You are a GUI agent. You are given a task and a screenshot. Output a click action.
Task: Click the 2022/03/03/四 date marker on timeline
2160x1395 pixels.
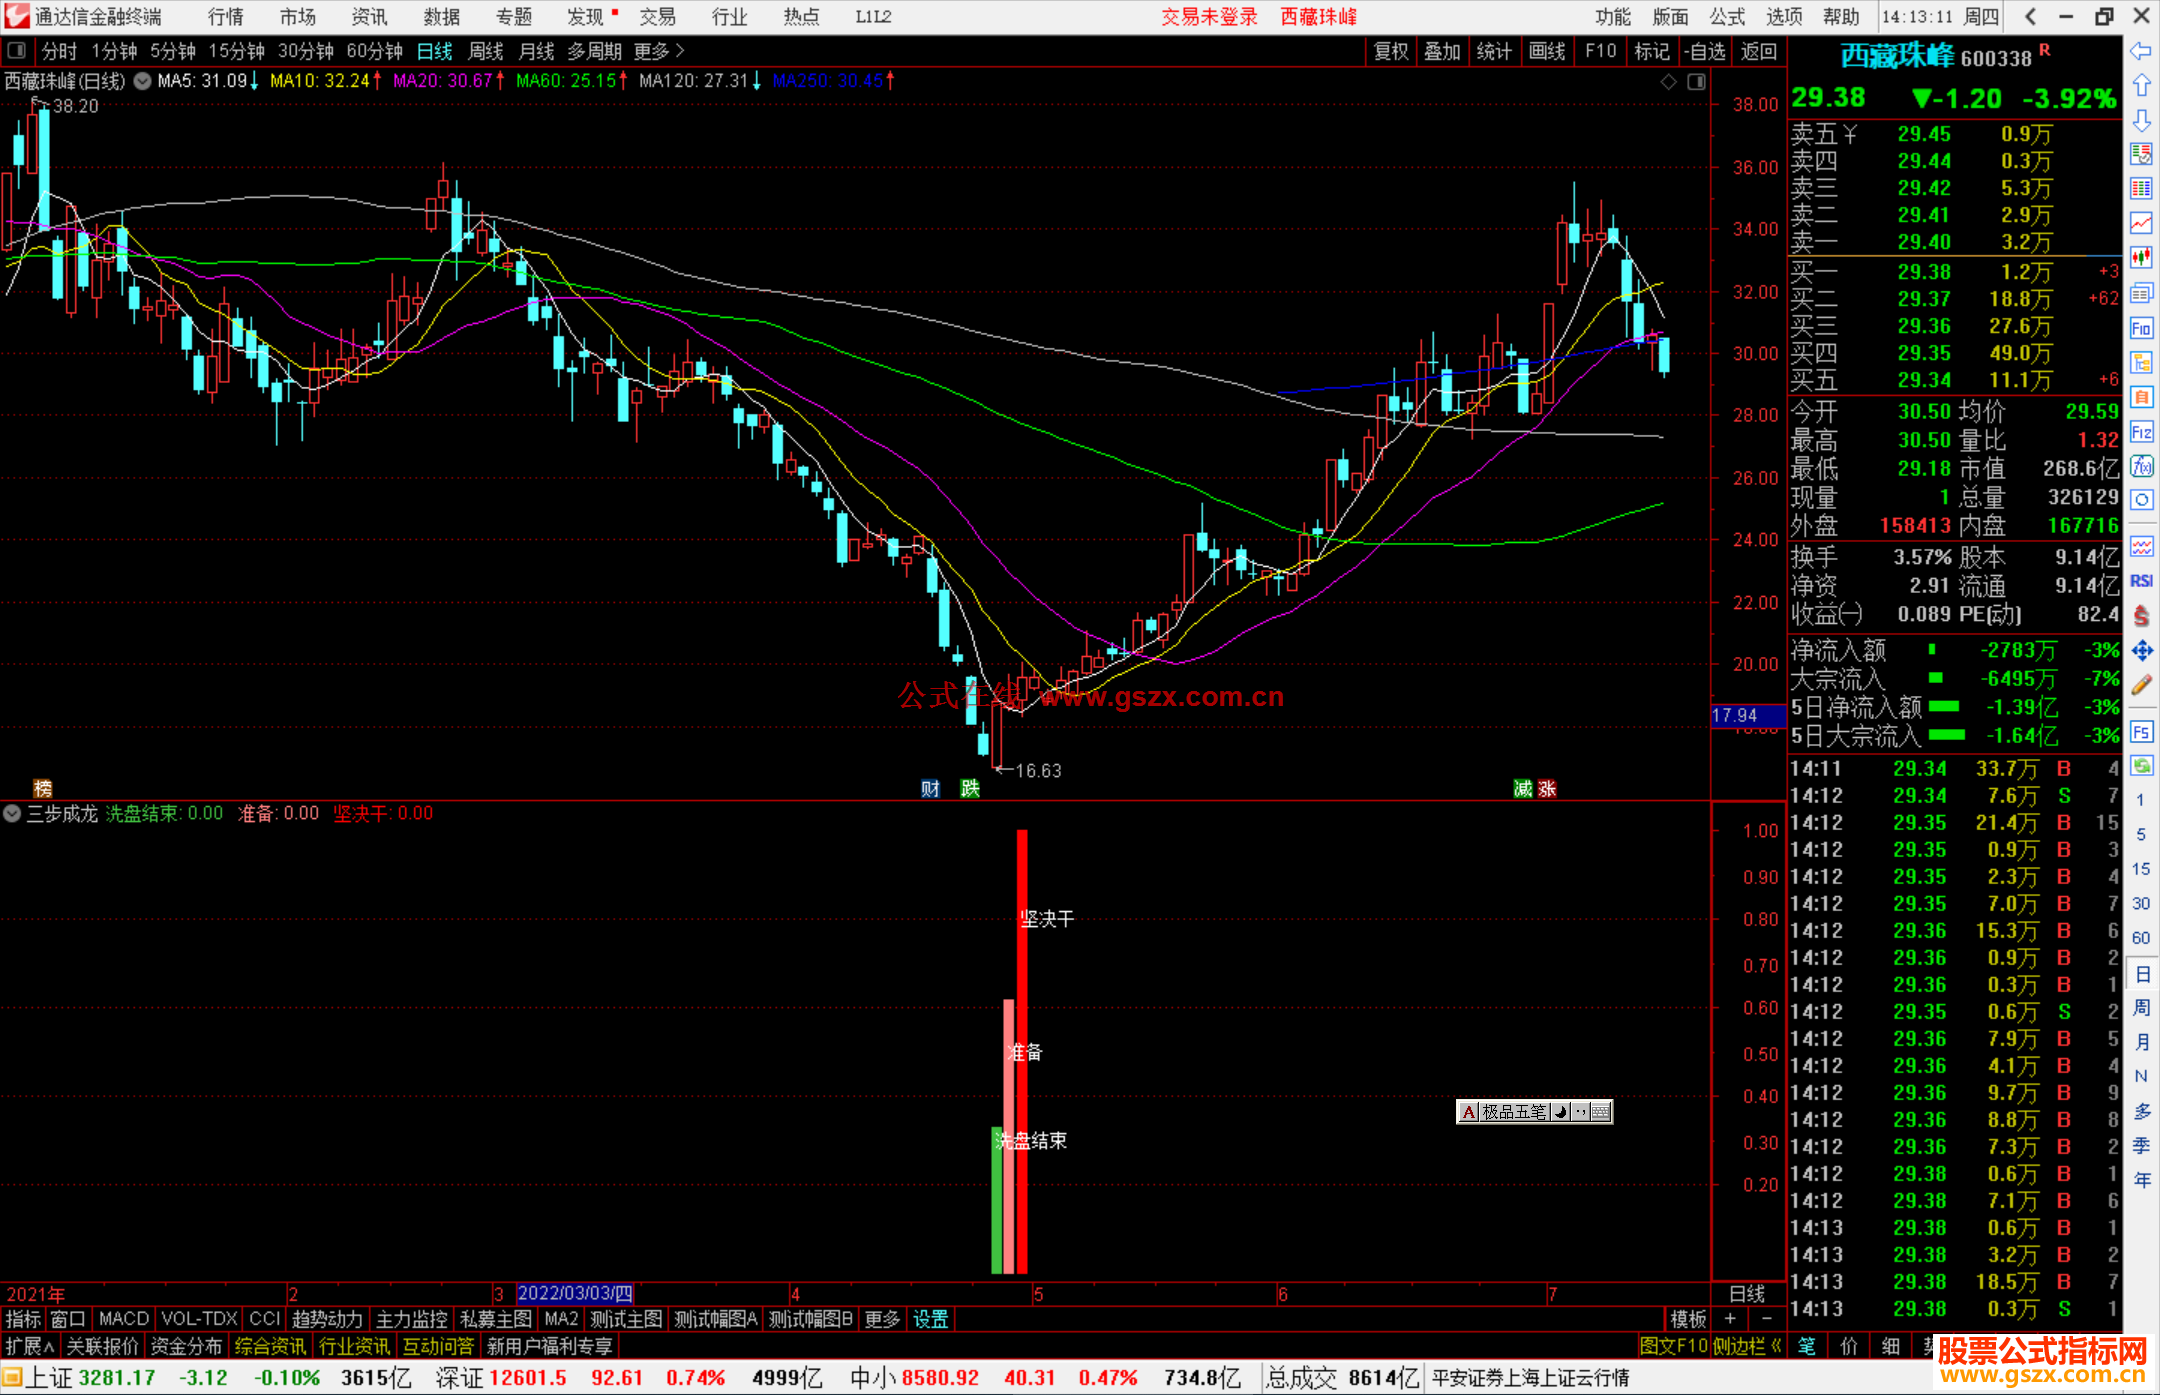pos(575,1293)
